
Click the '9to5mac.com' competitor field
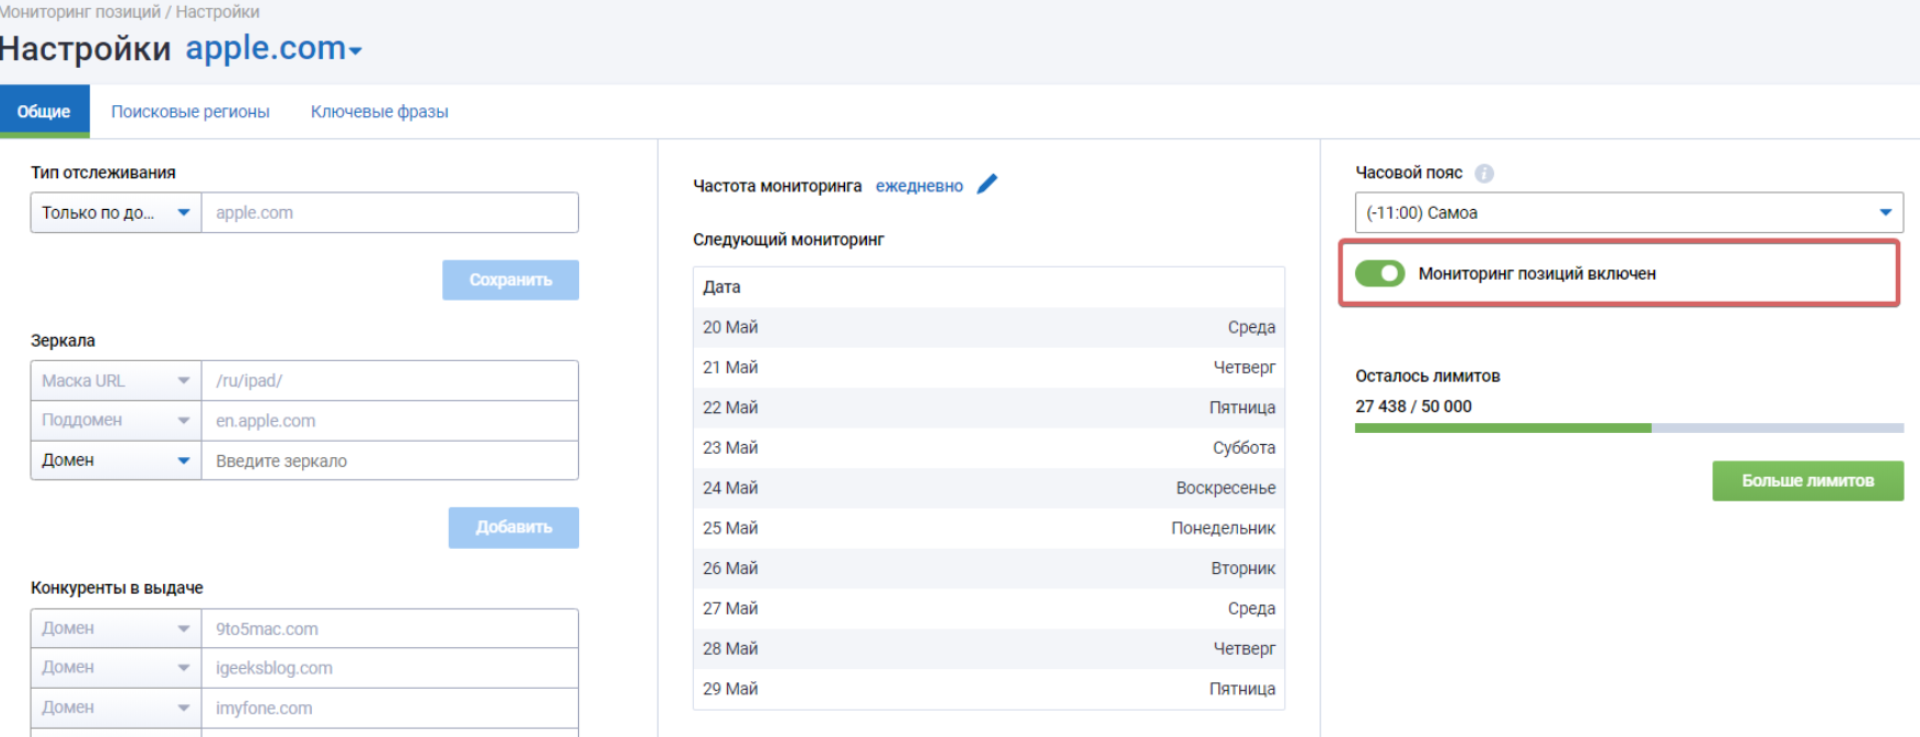coord(390,629)
